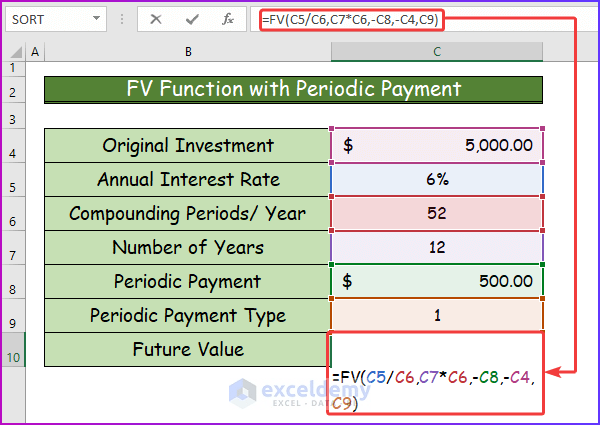Viewport: 600px width, 425px height.
Task: Select row 4 header
Action: [x=13, y=146]
